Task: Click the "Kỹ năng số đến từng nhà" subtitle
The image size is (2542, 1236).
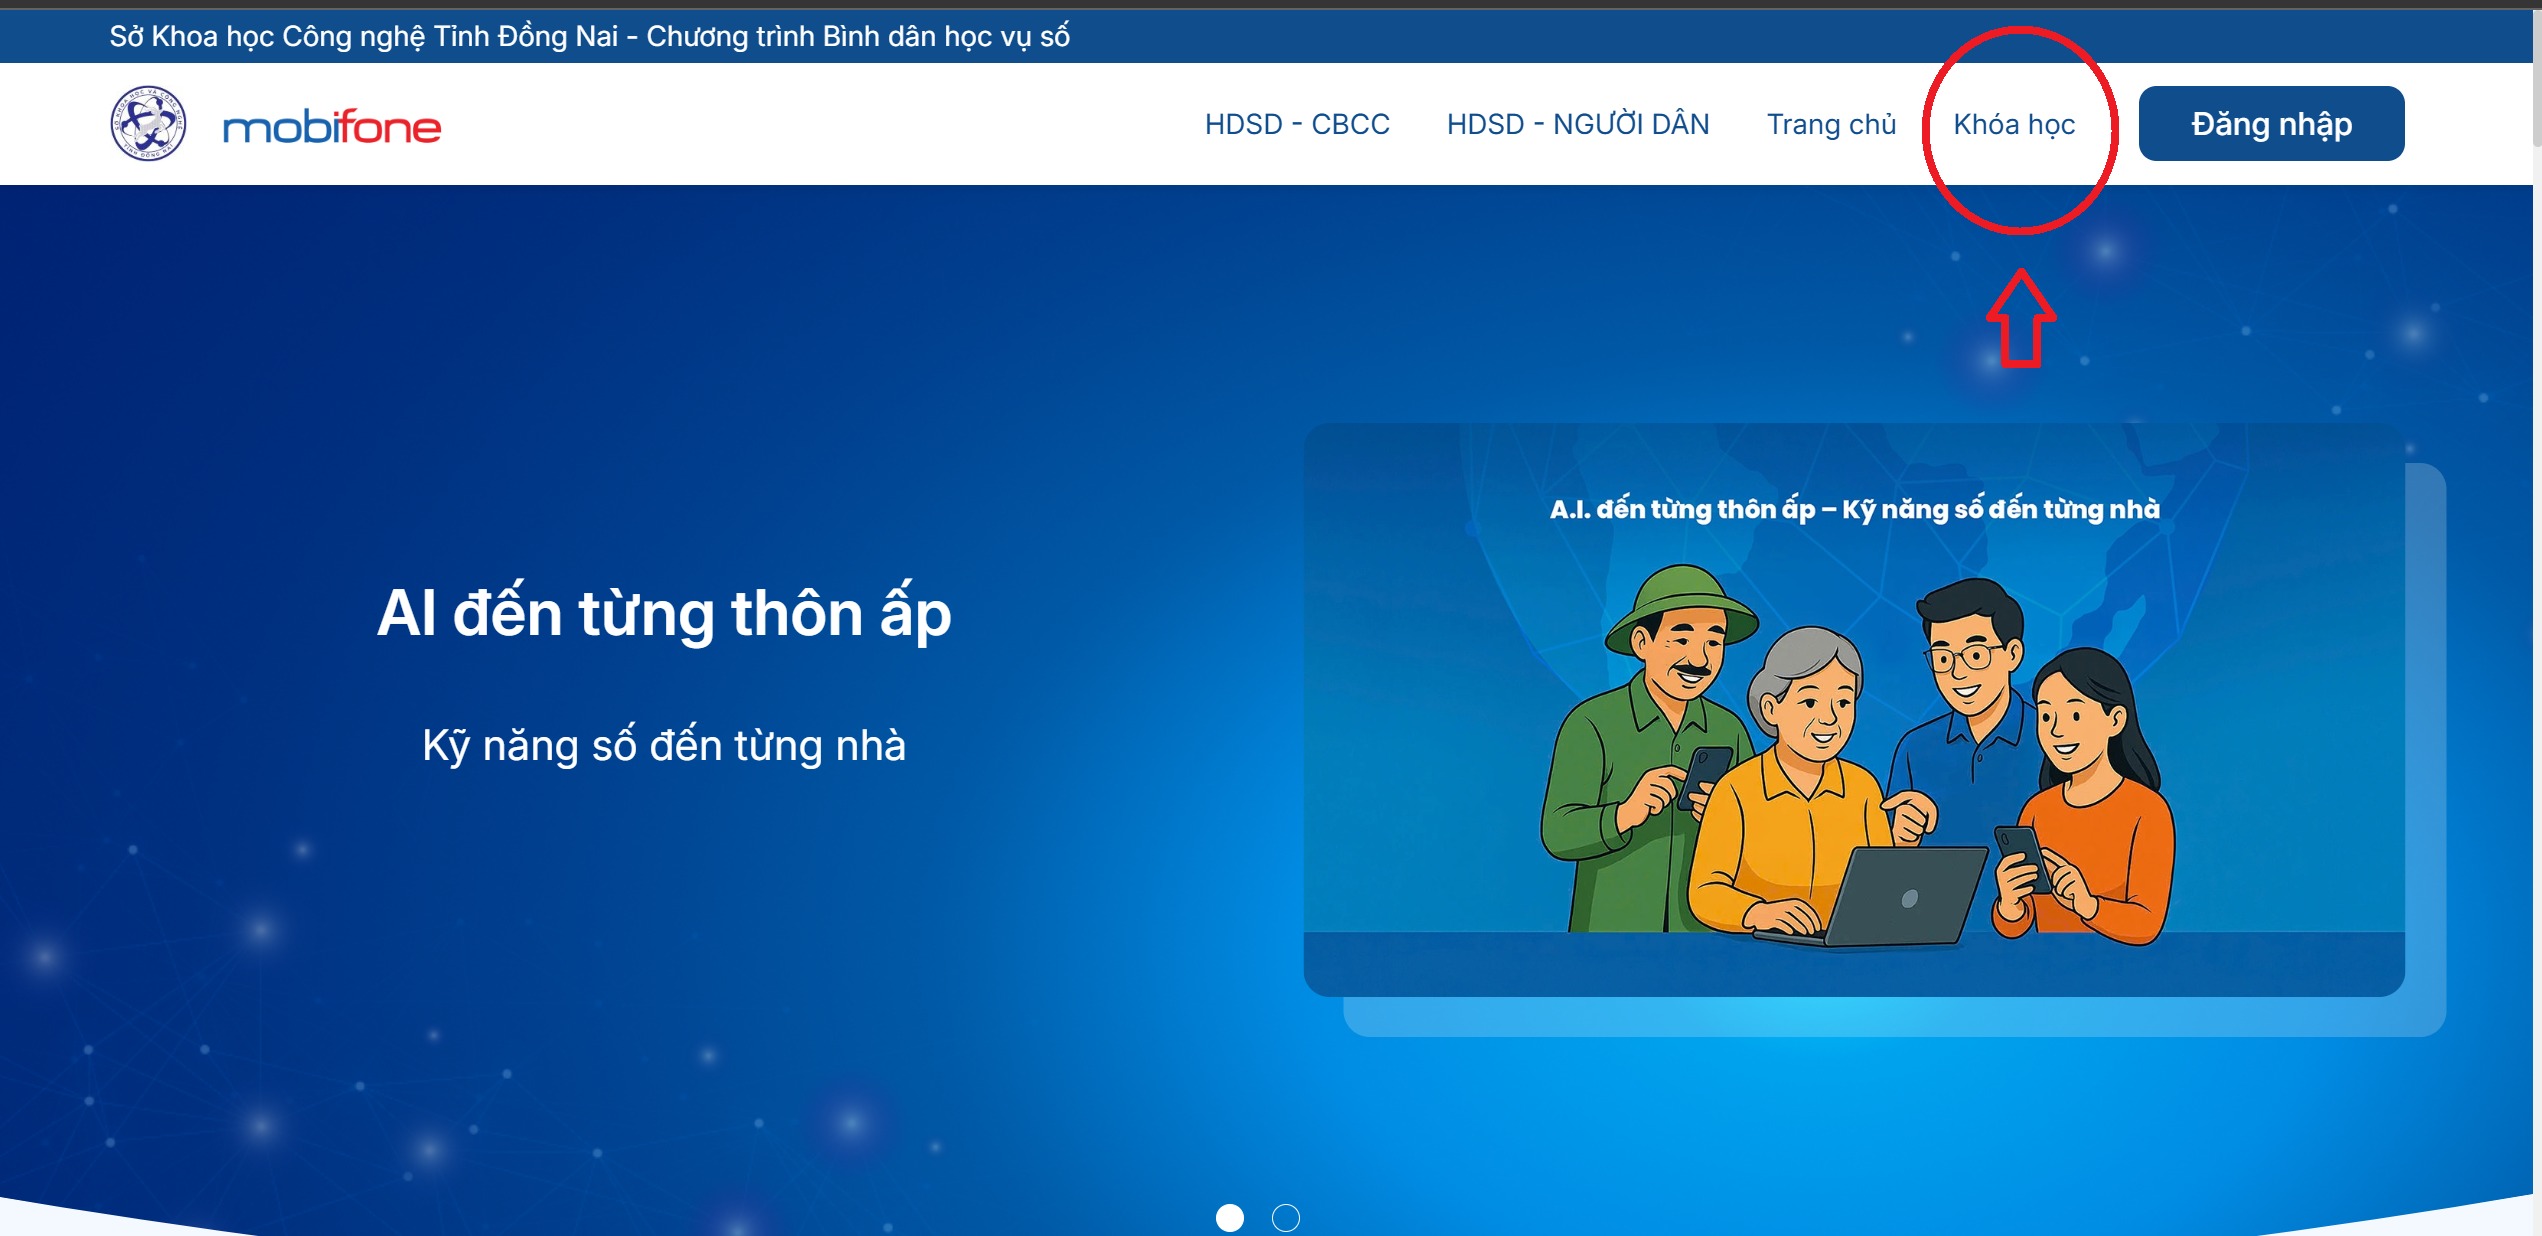Action: pyautogui.click(x=664, y=746)
